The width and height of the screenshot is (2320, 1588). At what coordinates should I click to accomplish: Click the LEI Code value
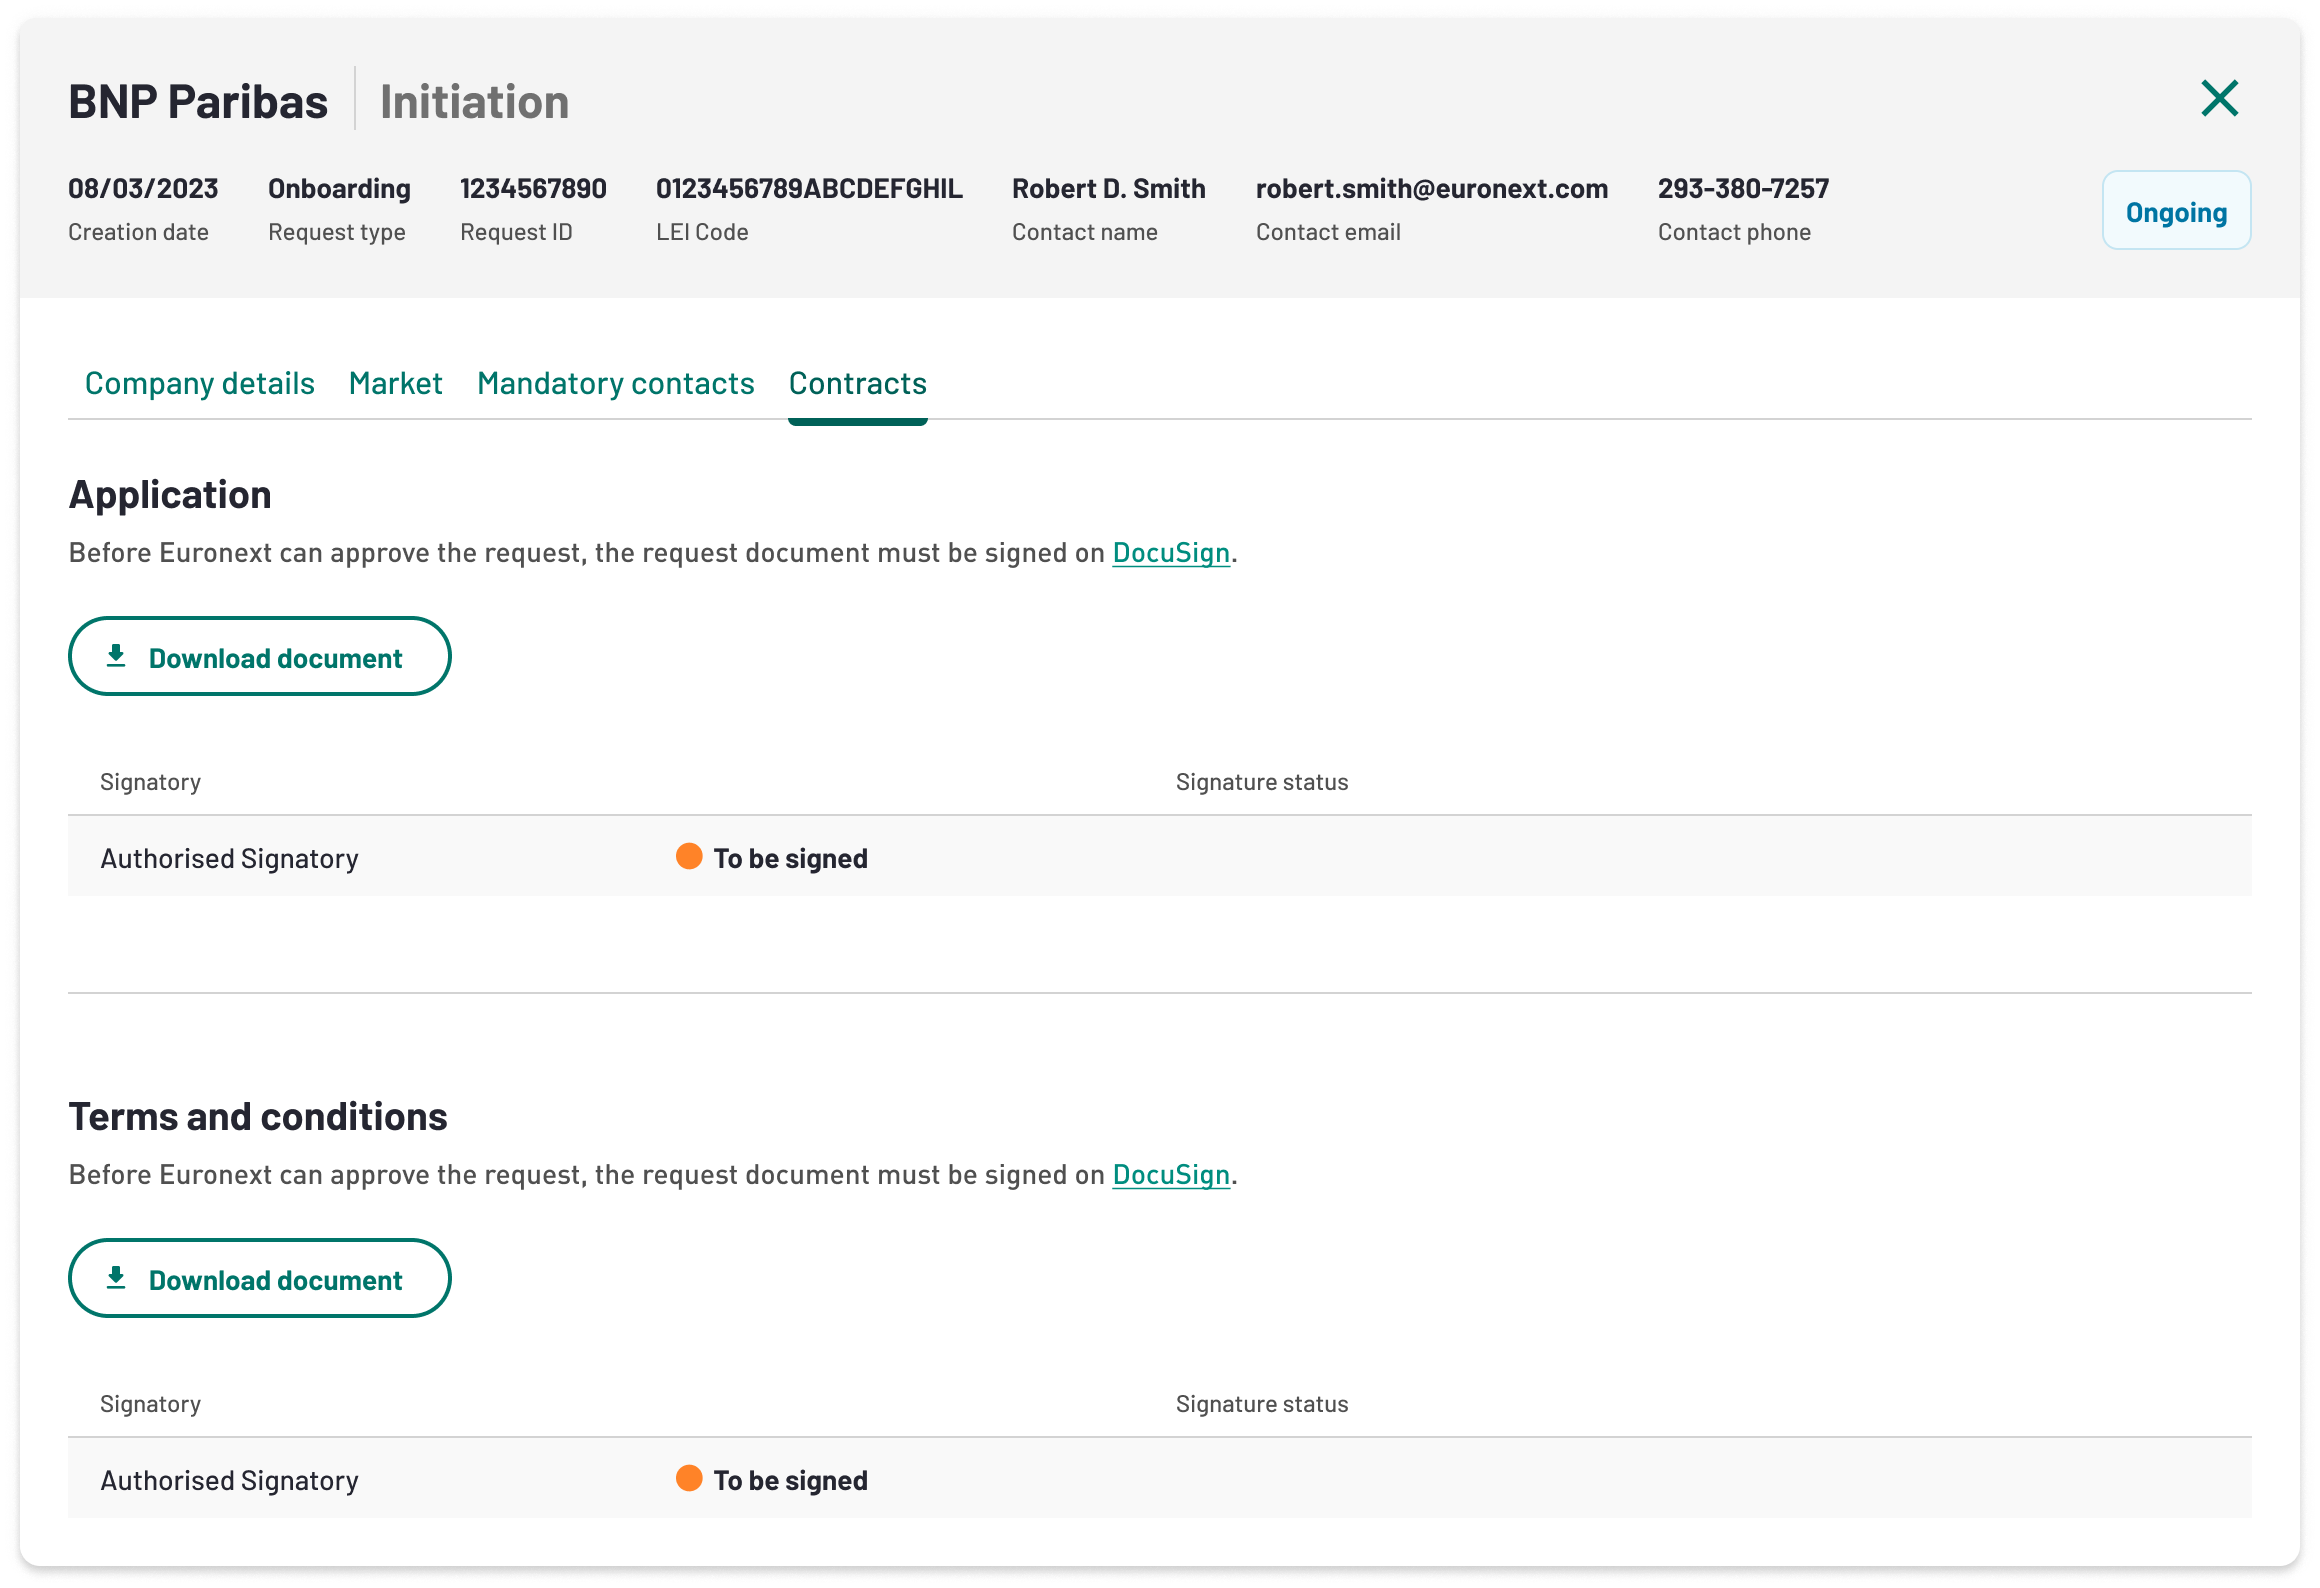808,189
